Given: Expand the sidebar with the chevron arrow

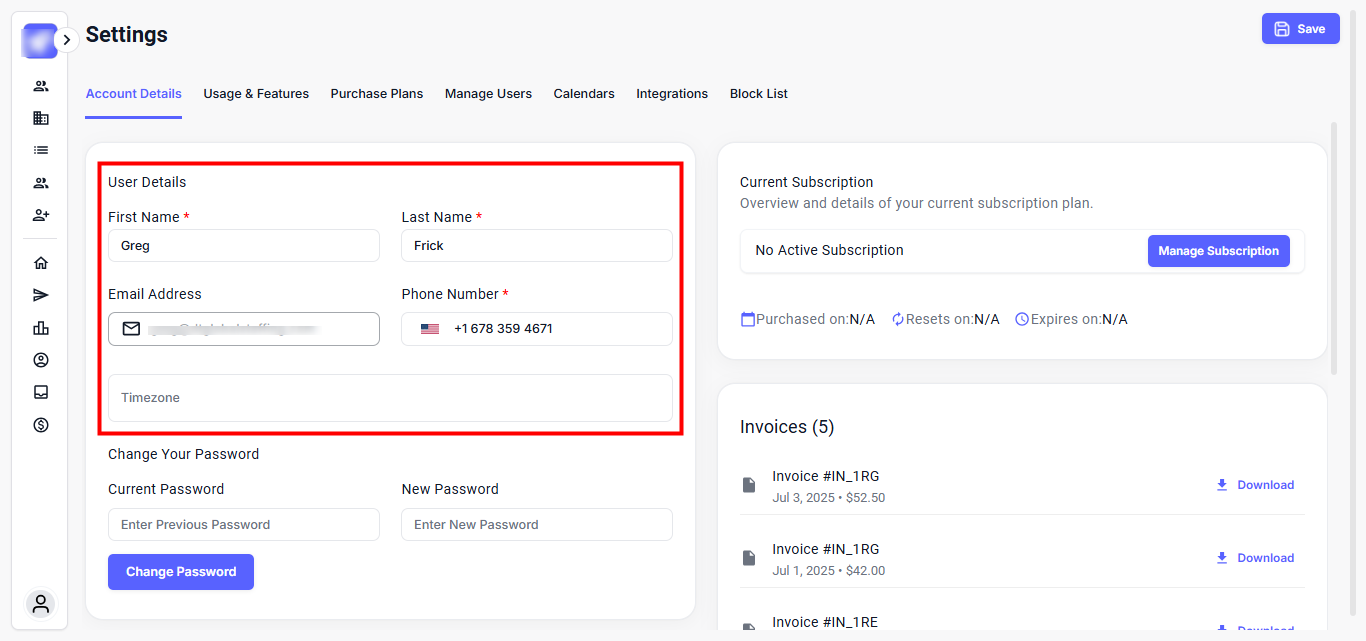Looking at the screenshot, I should click(66, 40).
